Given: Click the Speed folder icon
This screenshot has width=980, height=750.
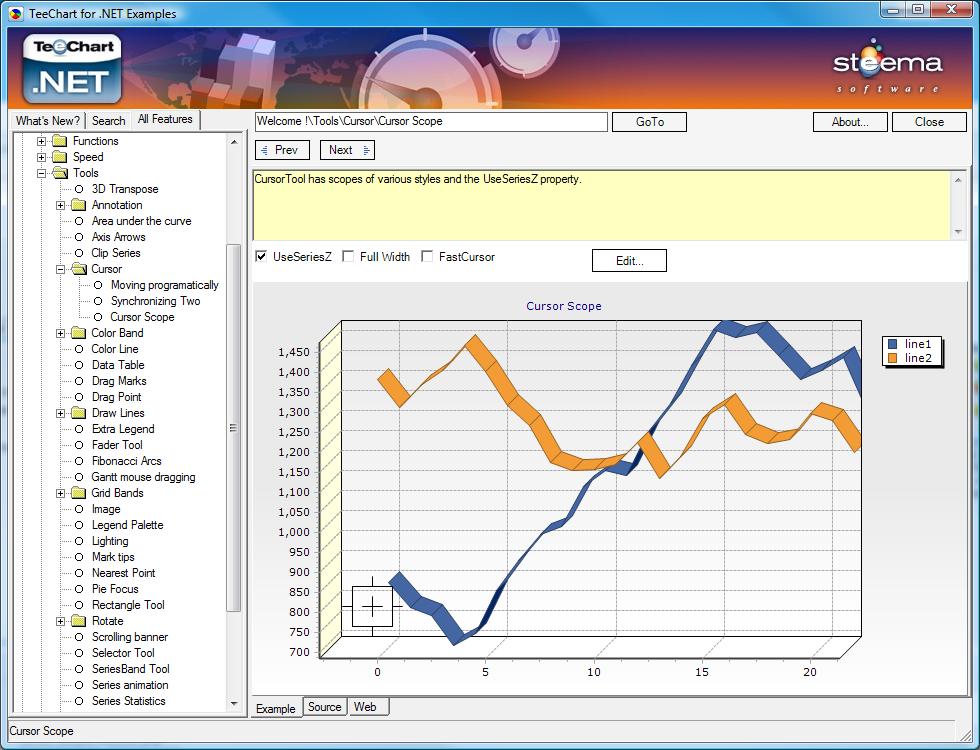Looking at the screenshot, I should [60, 157].
